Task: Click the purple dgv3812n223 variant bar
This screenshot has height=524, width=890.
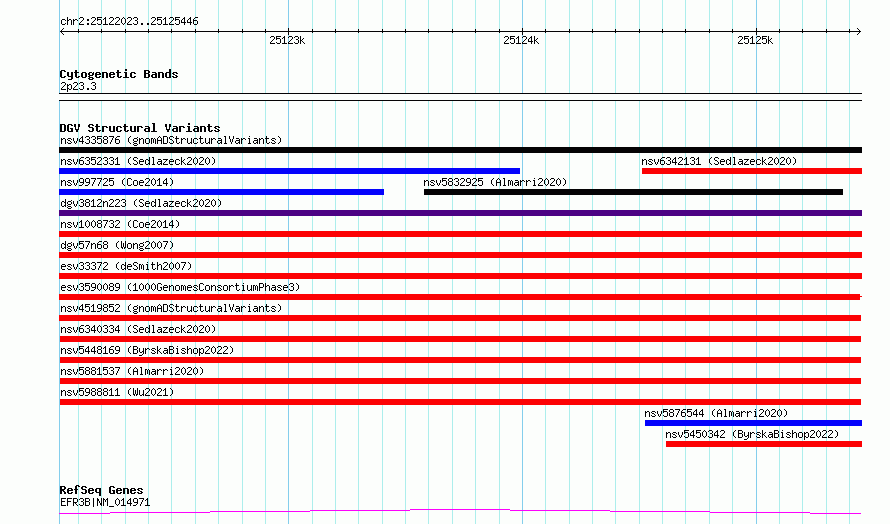Action: 460,213
